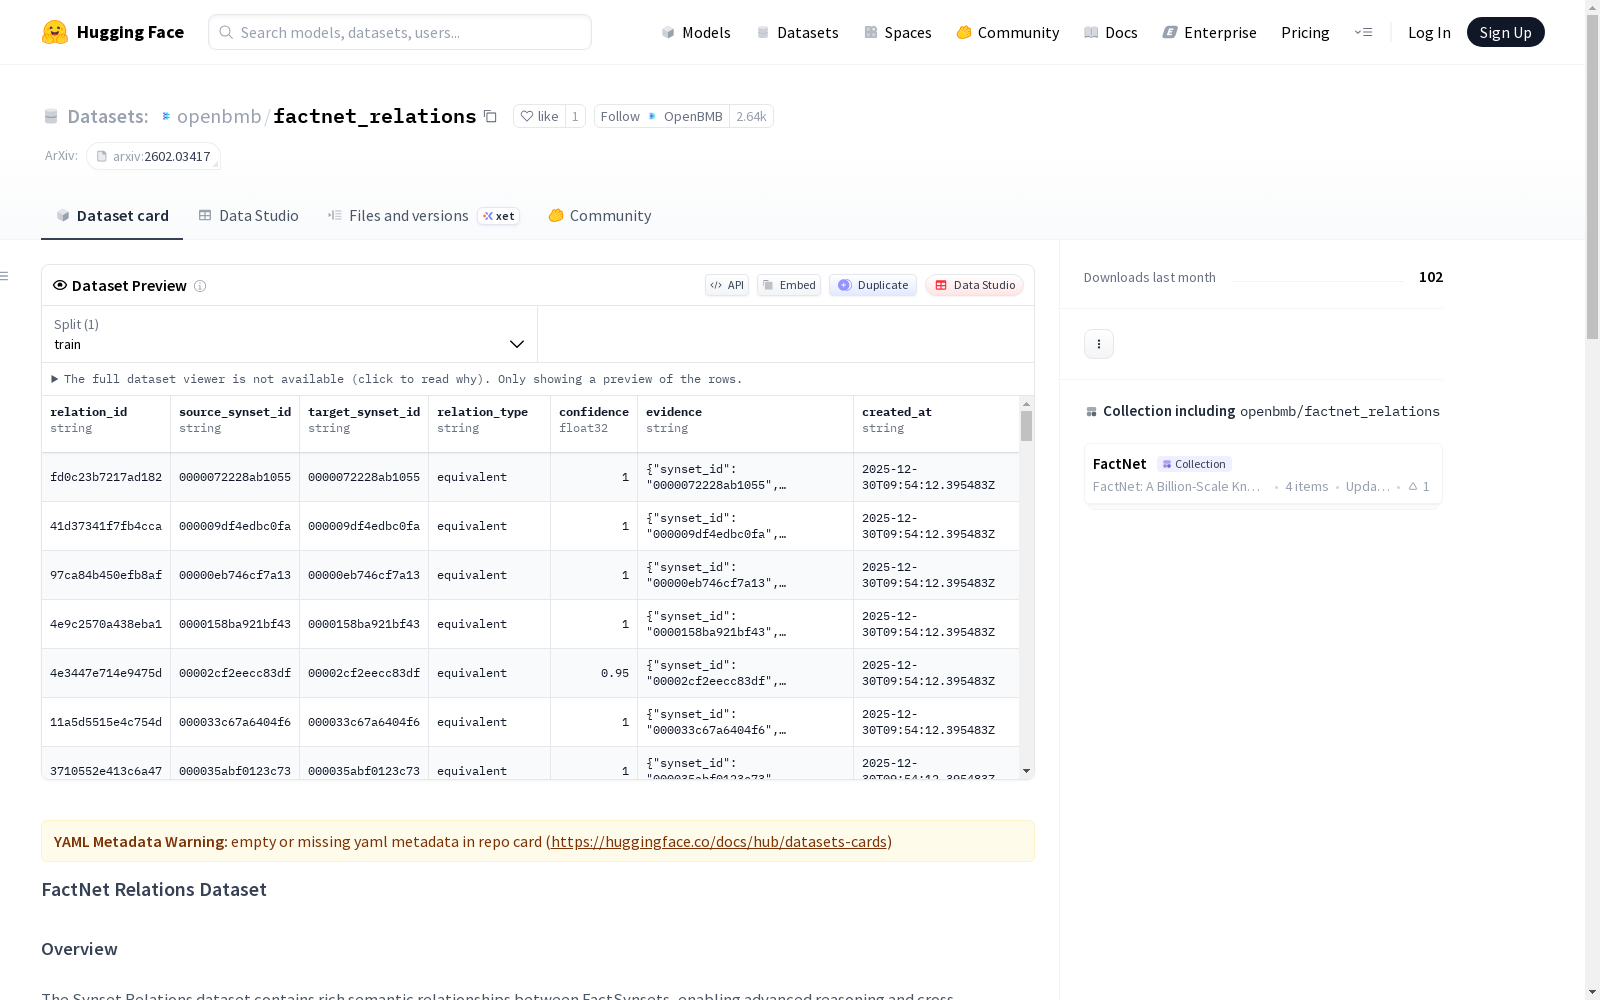Click the Log In link
This screenshot has height=1000, width=1600.
tap(1429, 32)
